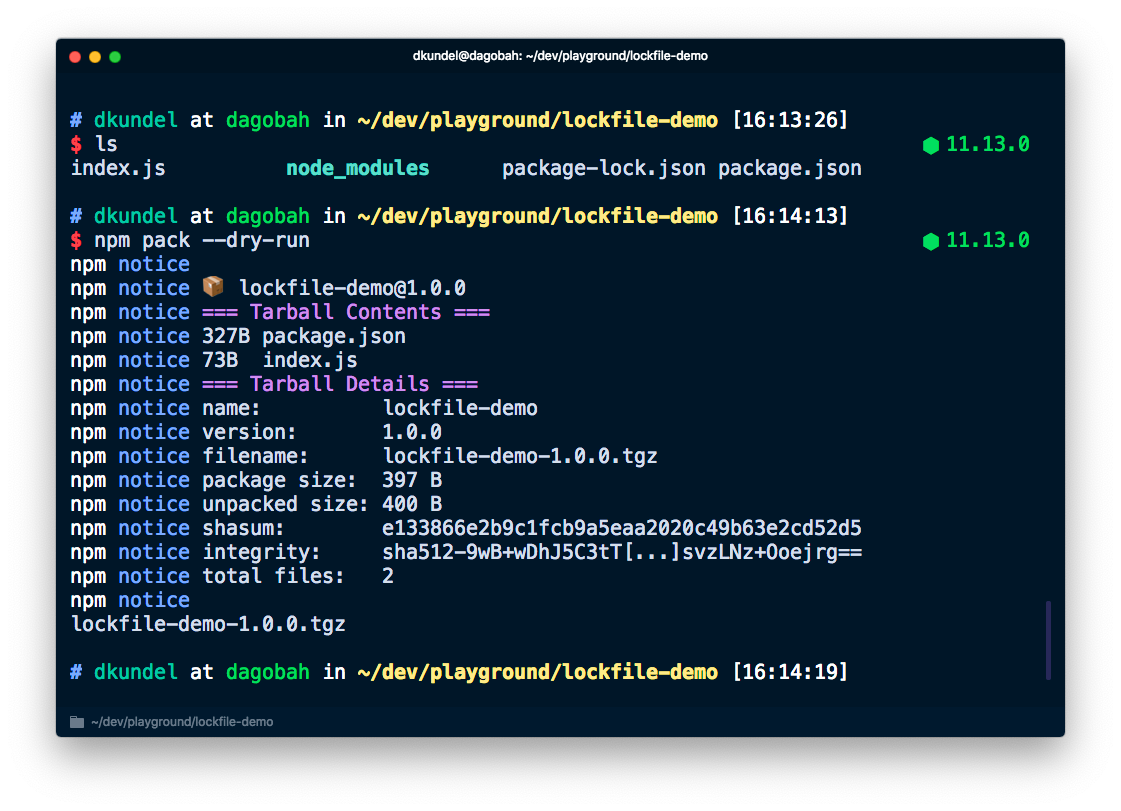Screen dimensions: 1121x811
Task: Click the green maximize window button
Action: 115,57
